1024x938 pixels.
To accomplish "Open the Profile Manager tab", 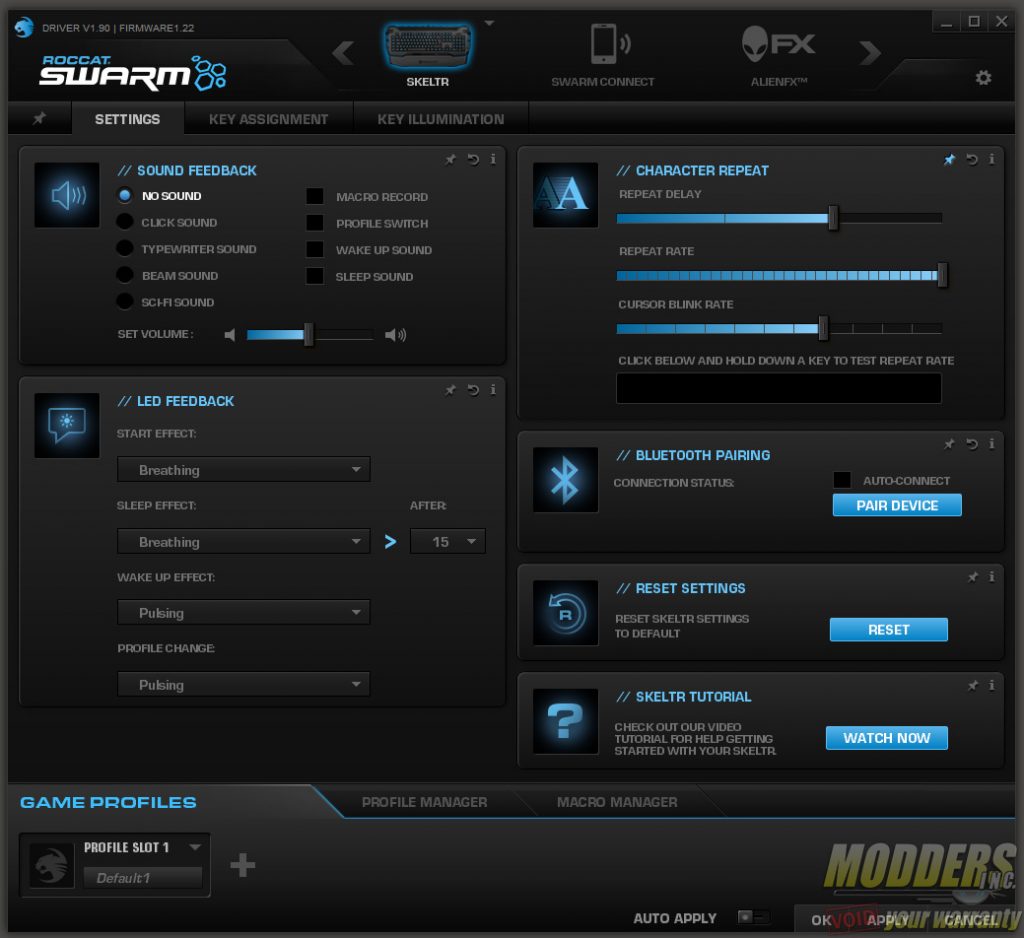I will [x=424, y=801].
